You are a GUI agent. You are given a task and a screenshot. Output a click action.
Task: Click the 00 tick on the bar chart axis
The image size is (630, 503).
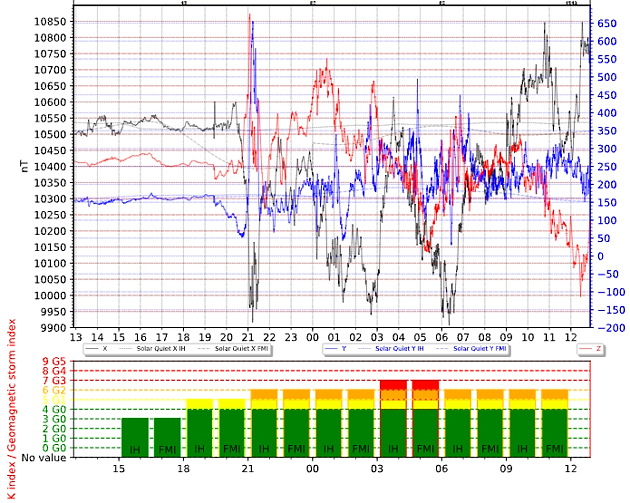click(x=313, y=469)
